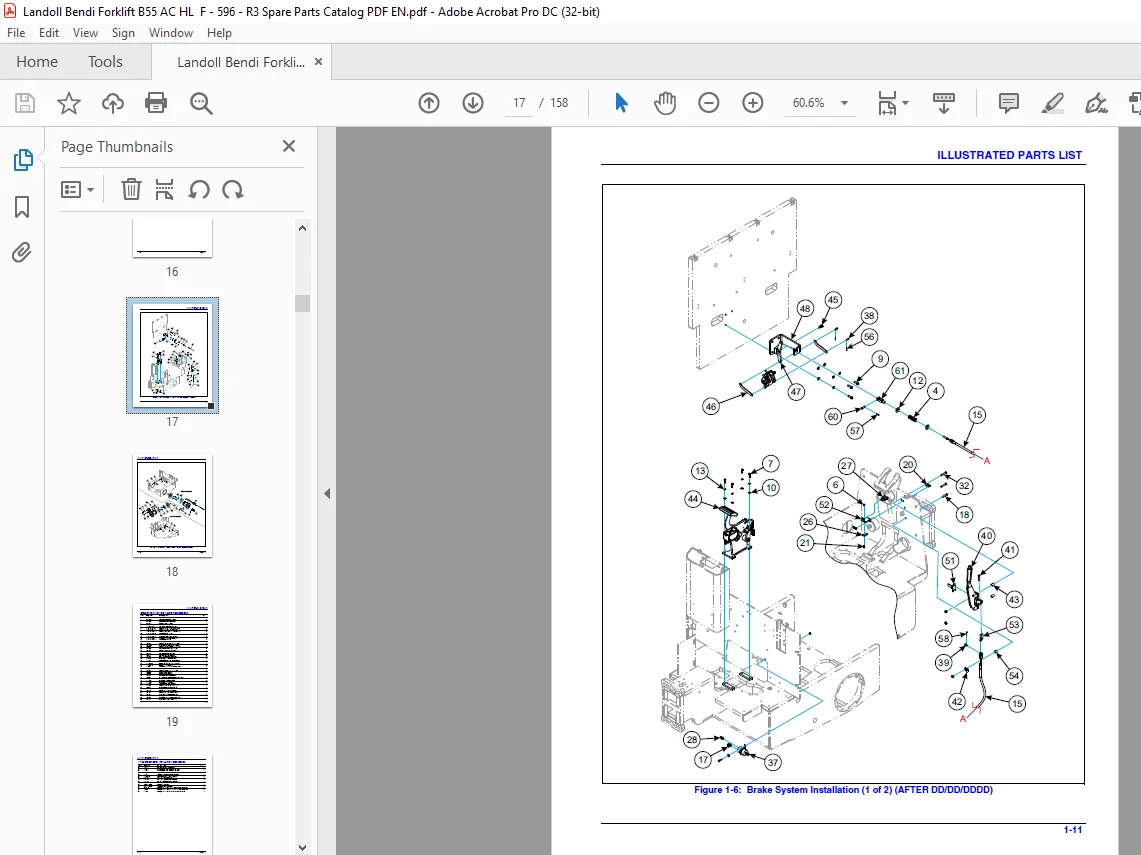Image resolution: width=1141 pixels, height=855 pixels.
Task: Switch to the Home tab
Action: pos(37,62)
